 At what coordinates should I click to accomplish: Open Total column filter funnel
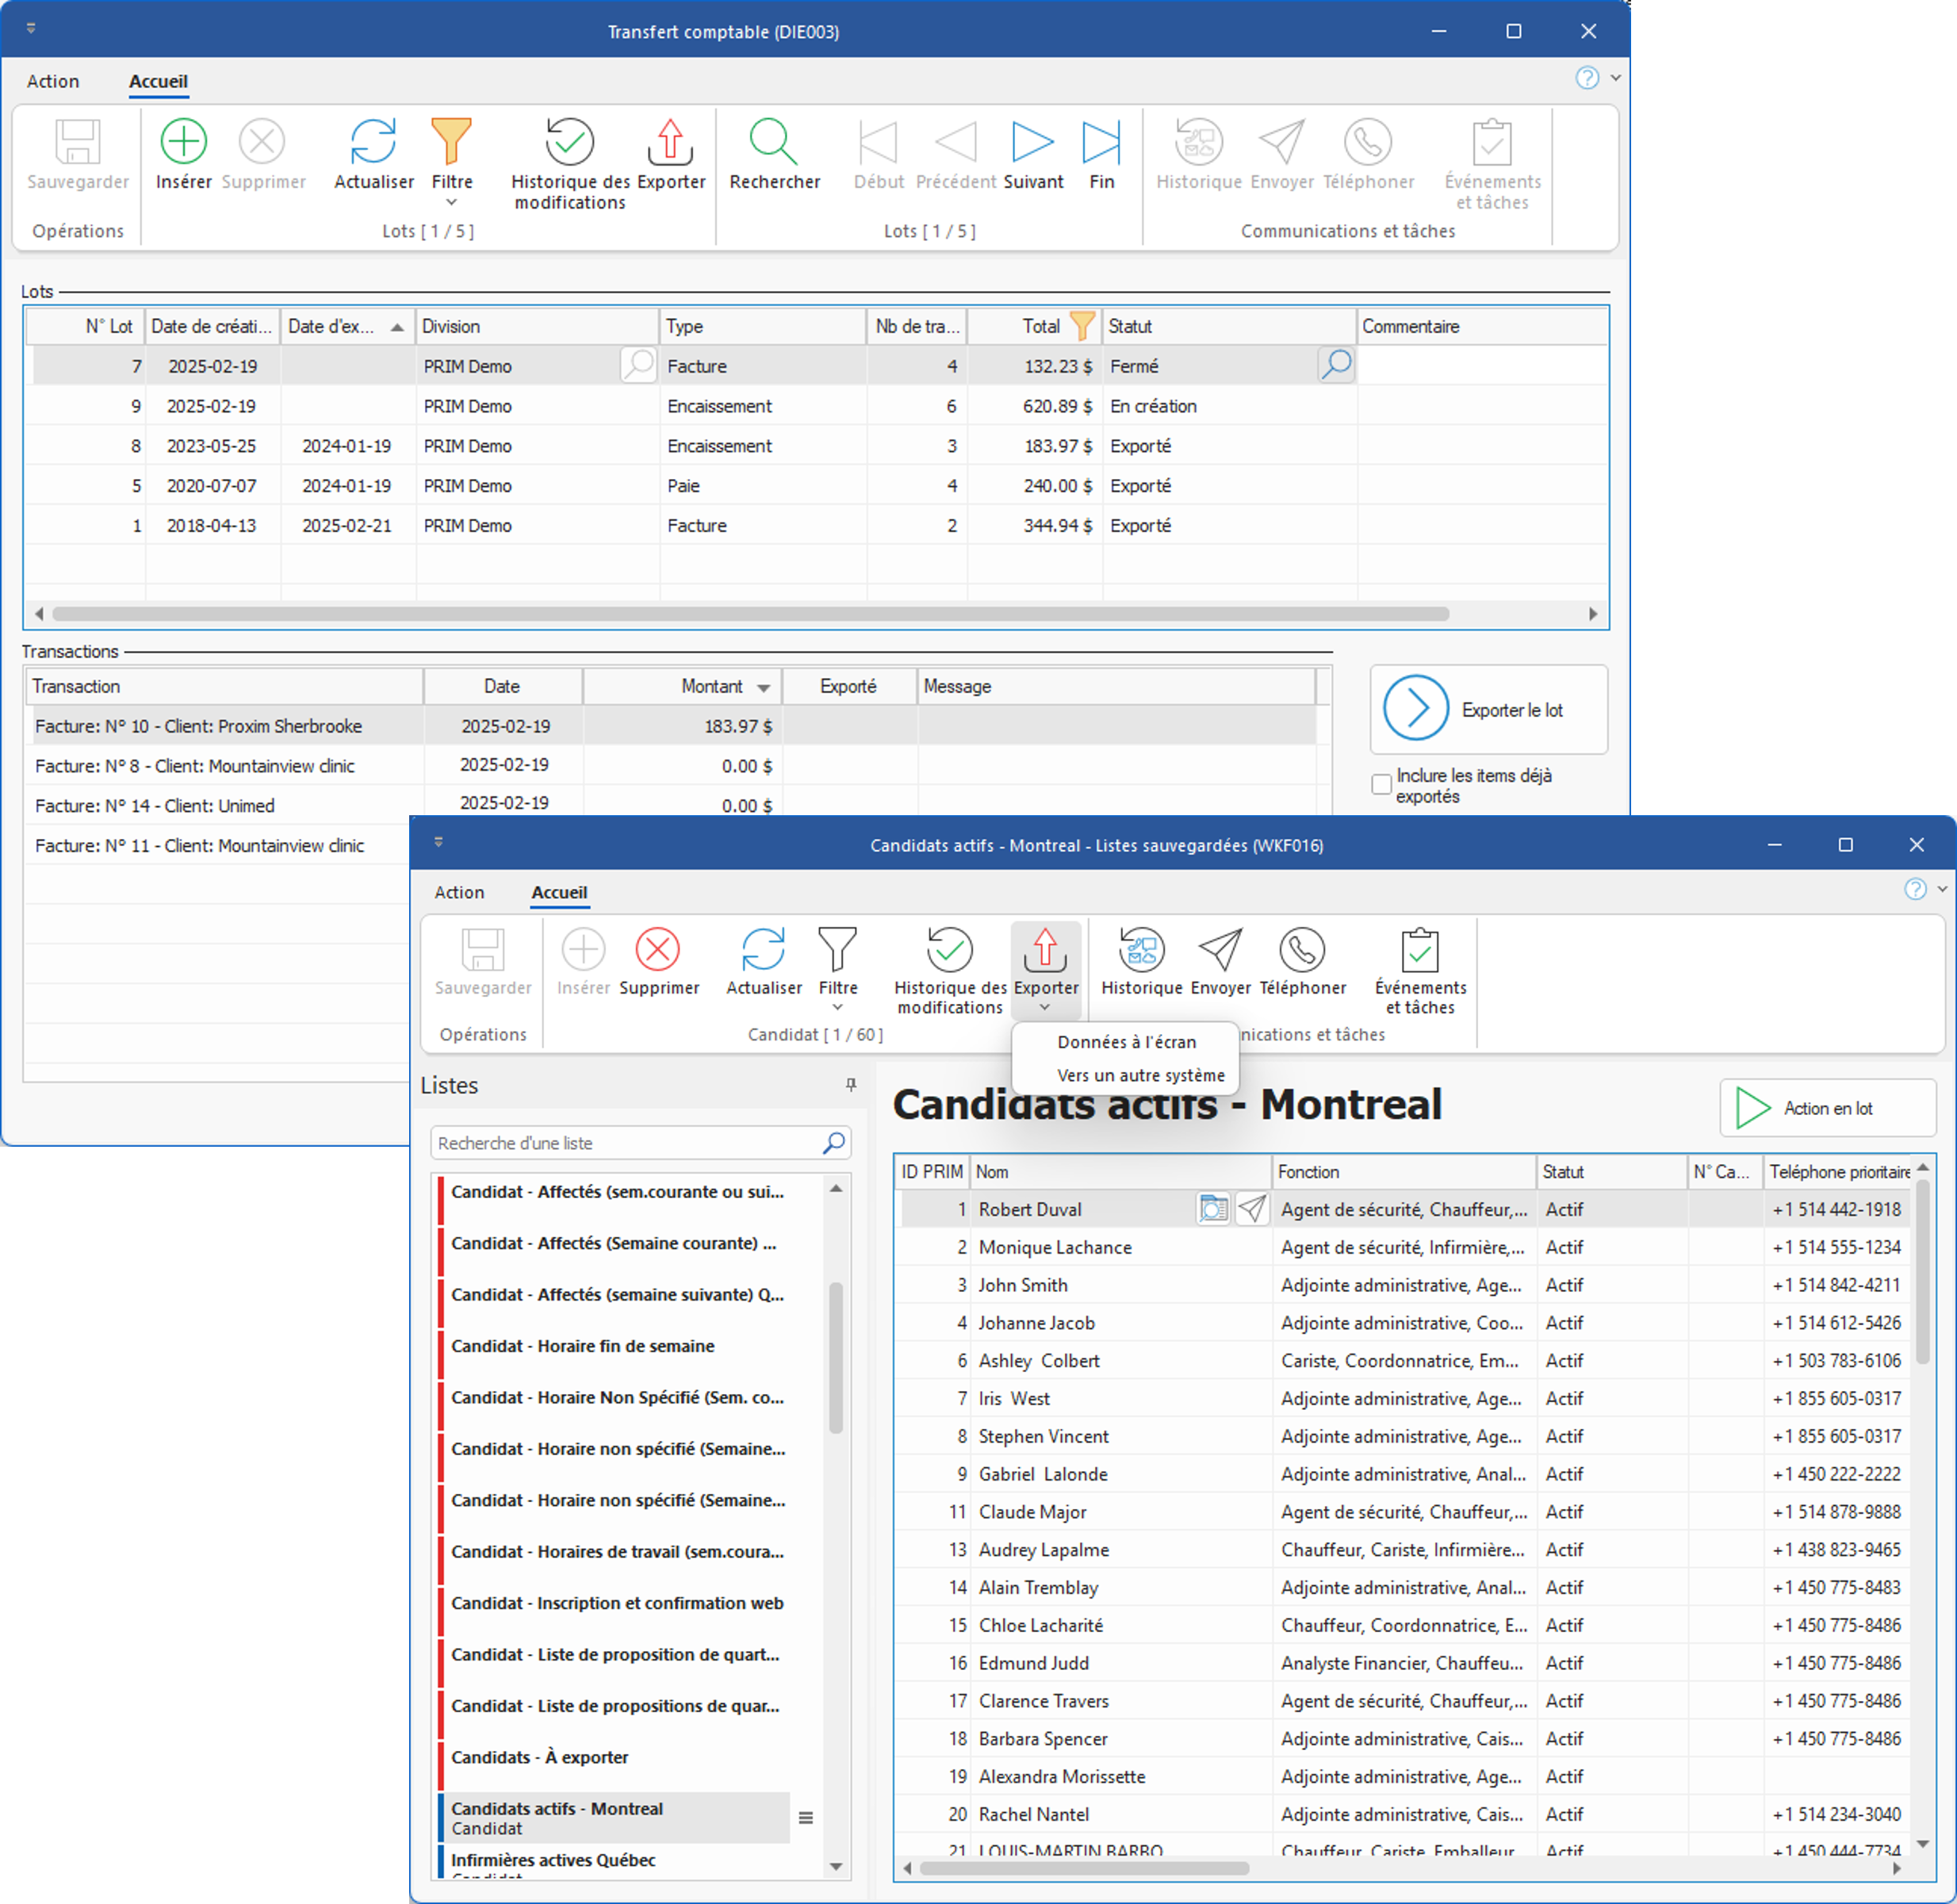pyautogui.click(x=1082, y=326)
